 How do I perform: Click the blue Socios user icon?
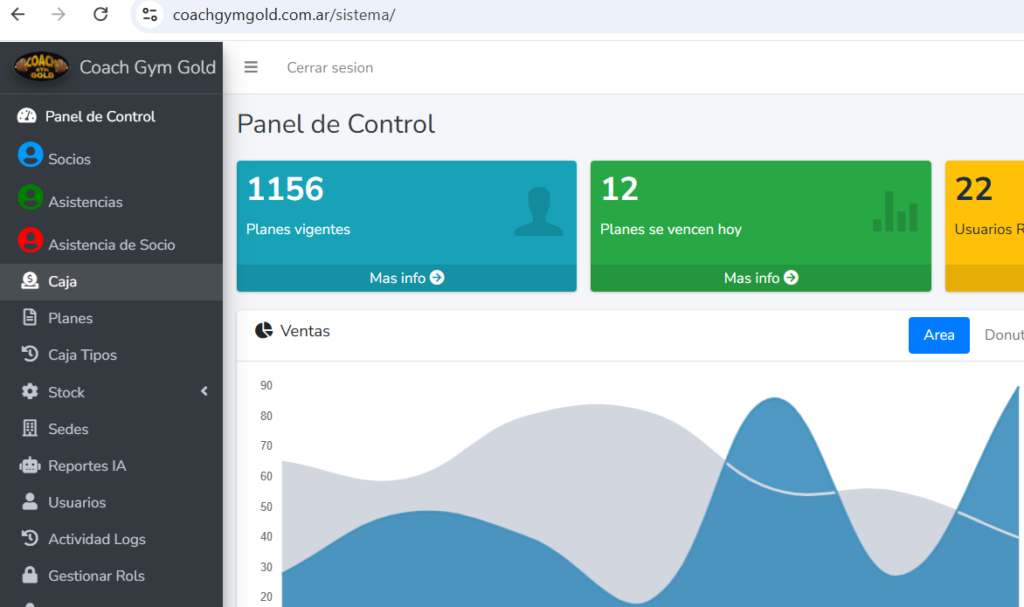point(31,156)
